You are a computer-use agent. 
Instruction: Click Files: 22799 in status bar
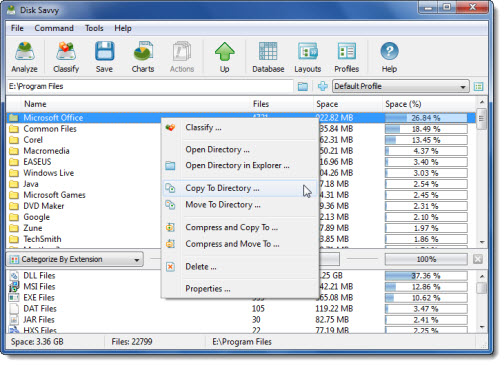[132, 342]
